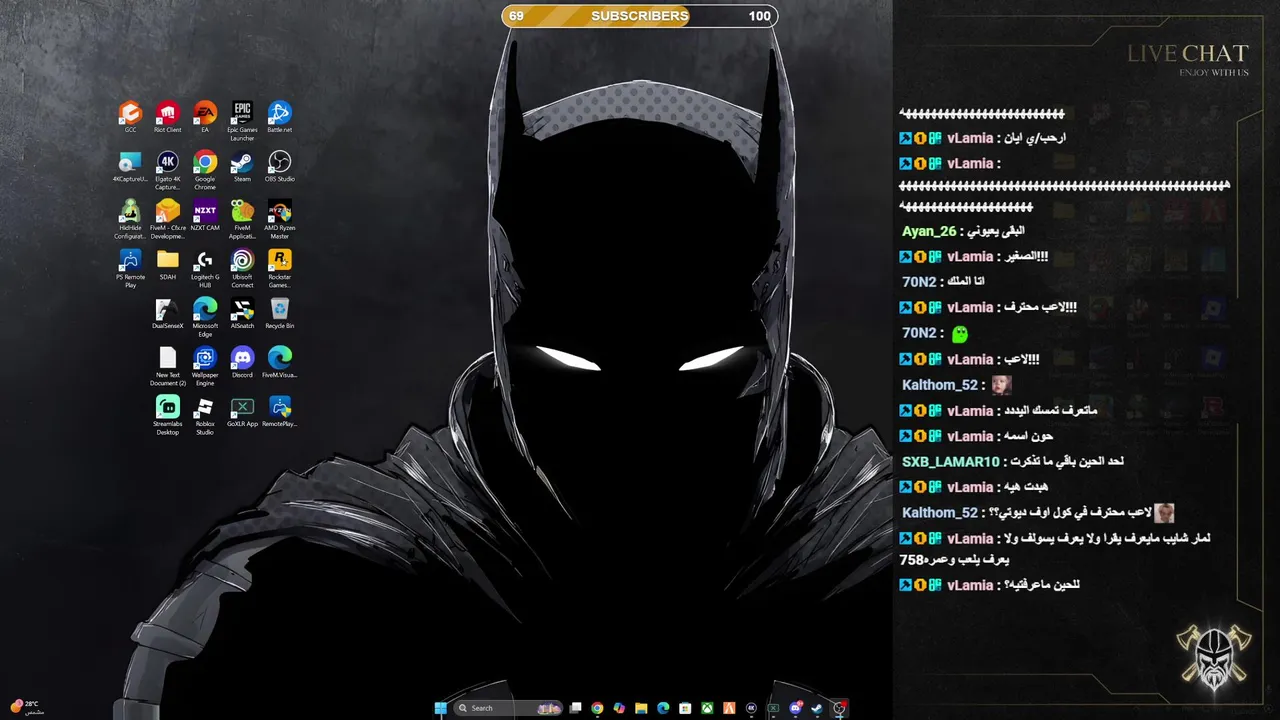Select the RemotePlay... desktop icon
Viewport: 1280px width, 720px height.
point(280,411)
